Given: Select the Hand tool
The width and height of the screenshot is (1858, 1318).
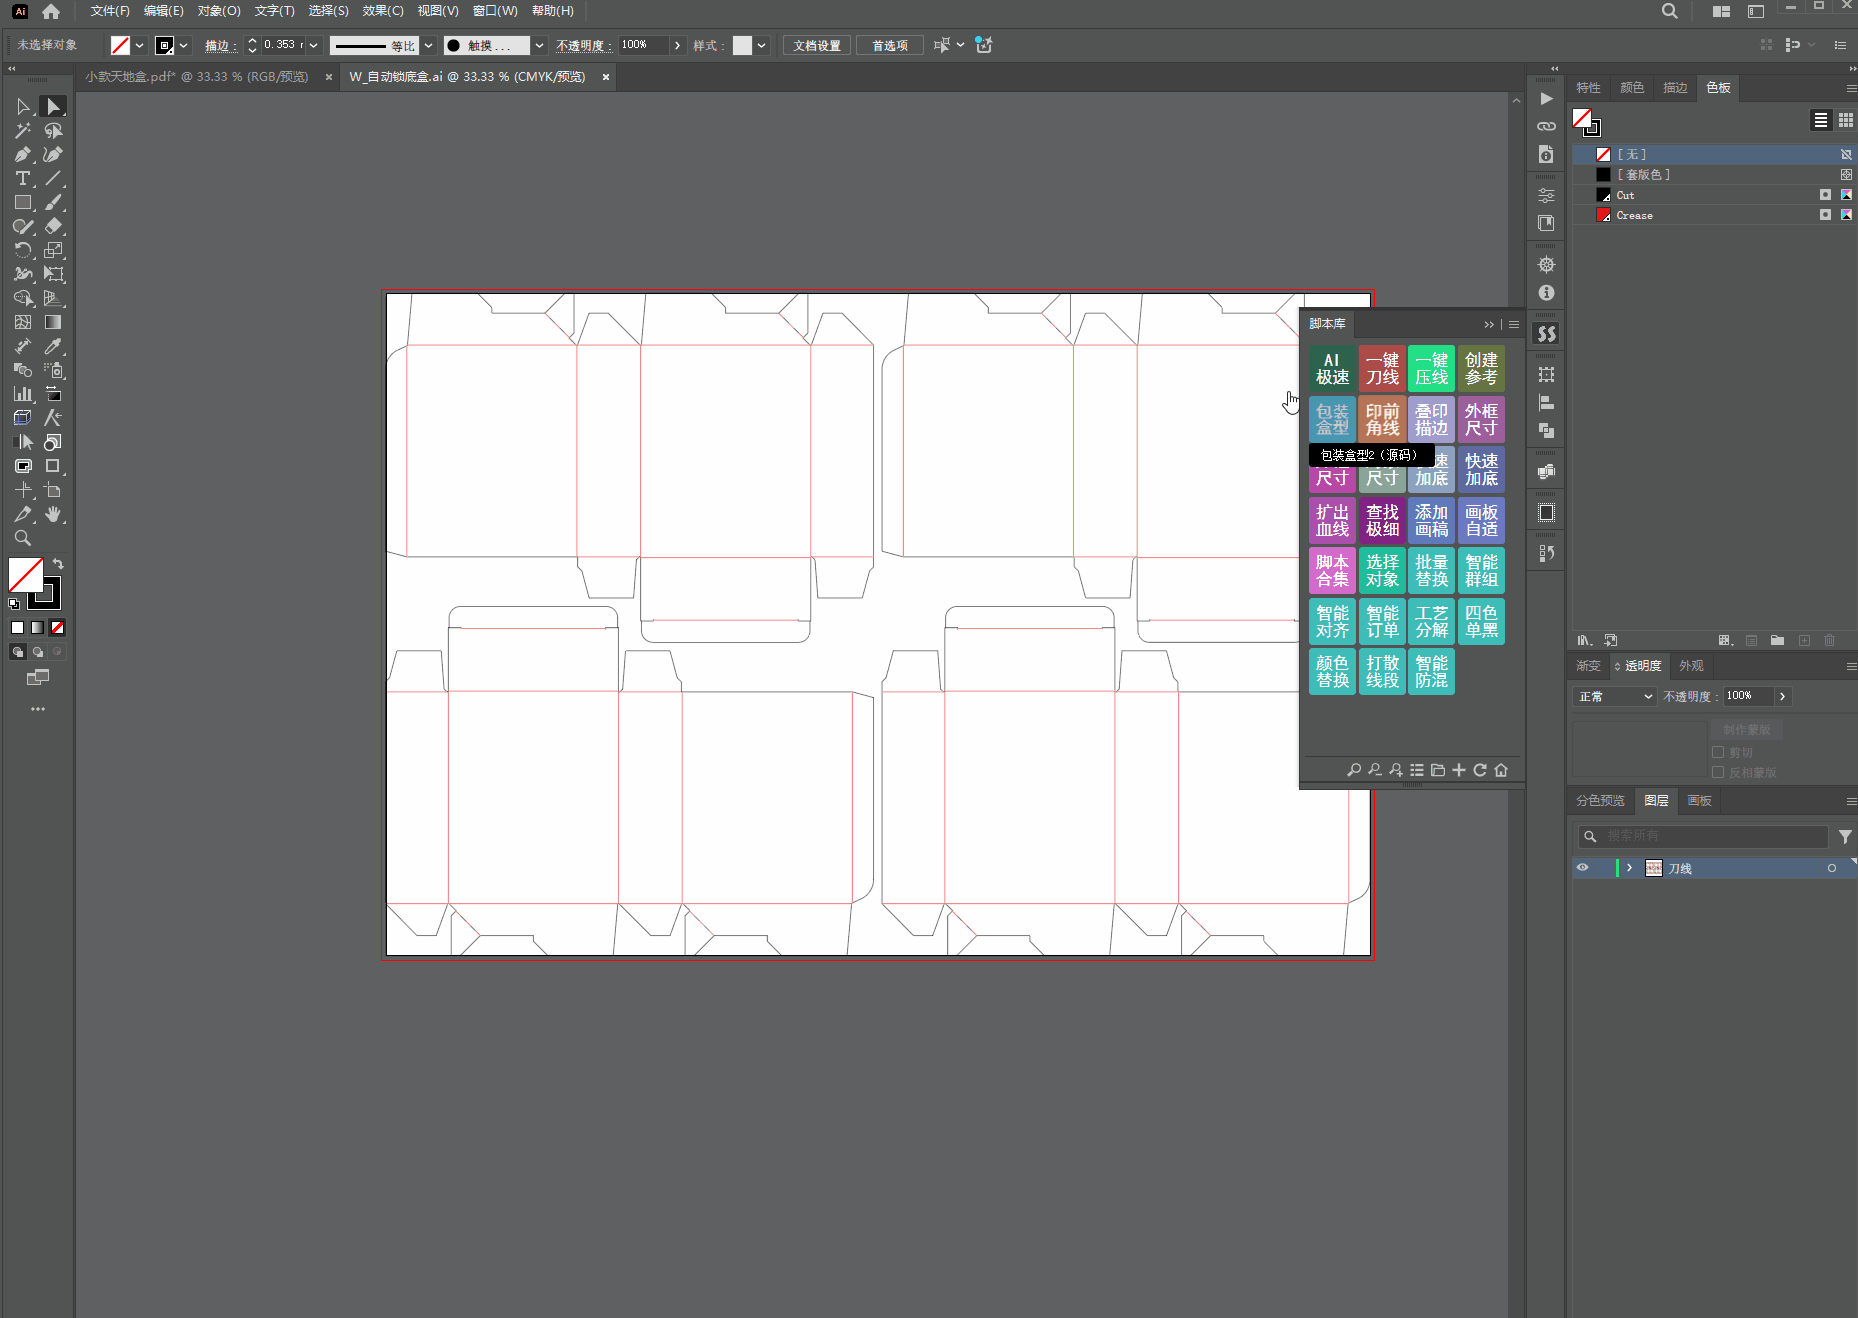Looking at the screenshot, I should [x=53, y=514].
